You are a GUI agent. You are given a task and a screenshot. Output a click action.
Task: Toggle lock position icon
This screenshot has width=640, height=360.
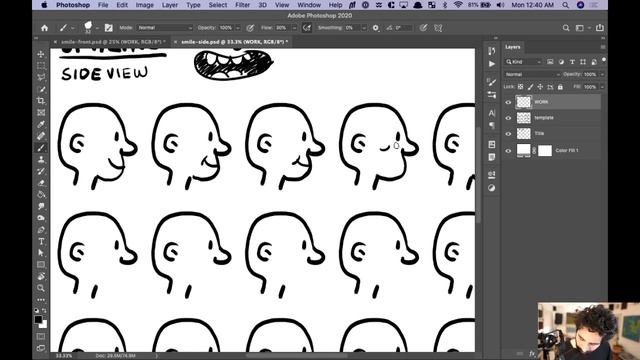(540, 87)
